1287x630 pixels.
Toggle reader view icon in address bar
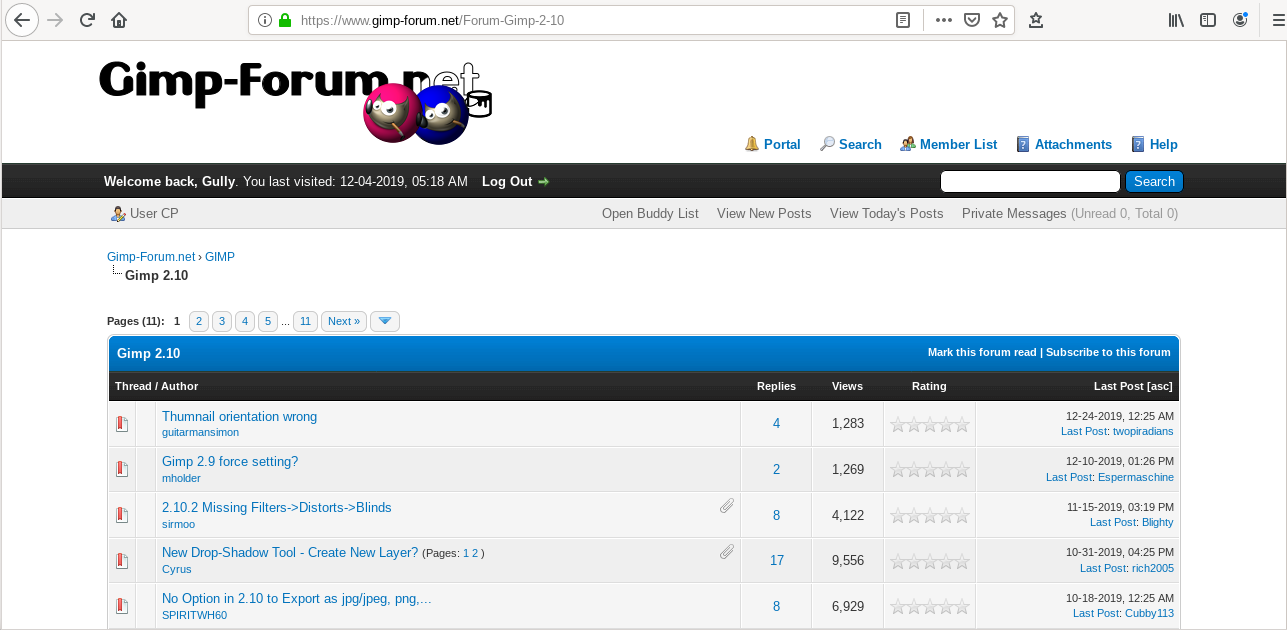(903, 20)
